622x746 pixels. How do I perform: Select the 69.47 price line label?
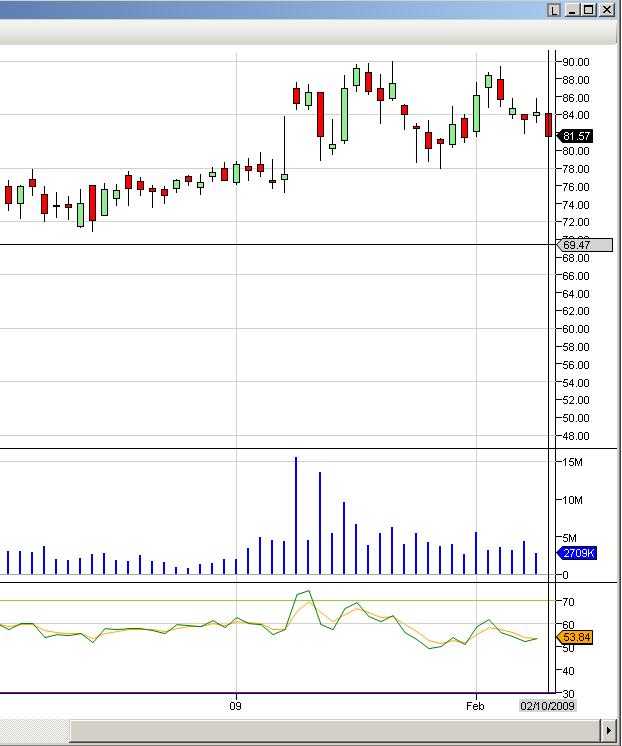584,245
